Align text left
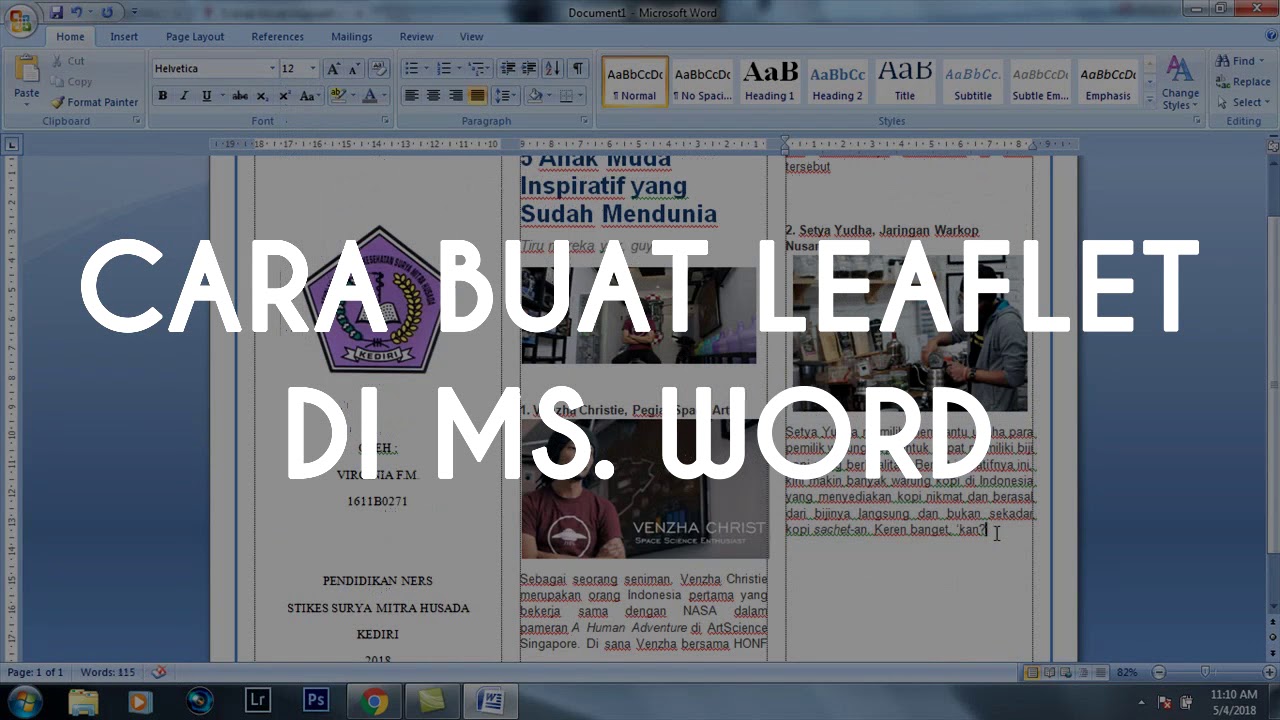 point(411,96)
